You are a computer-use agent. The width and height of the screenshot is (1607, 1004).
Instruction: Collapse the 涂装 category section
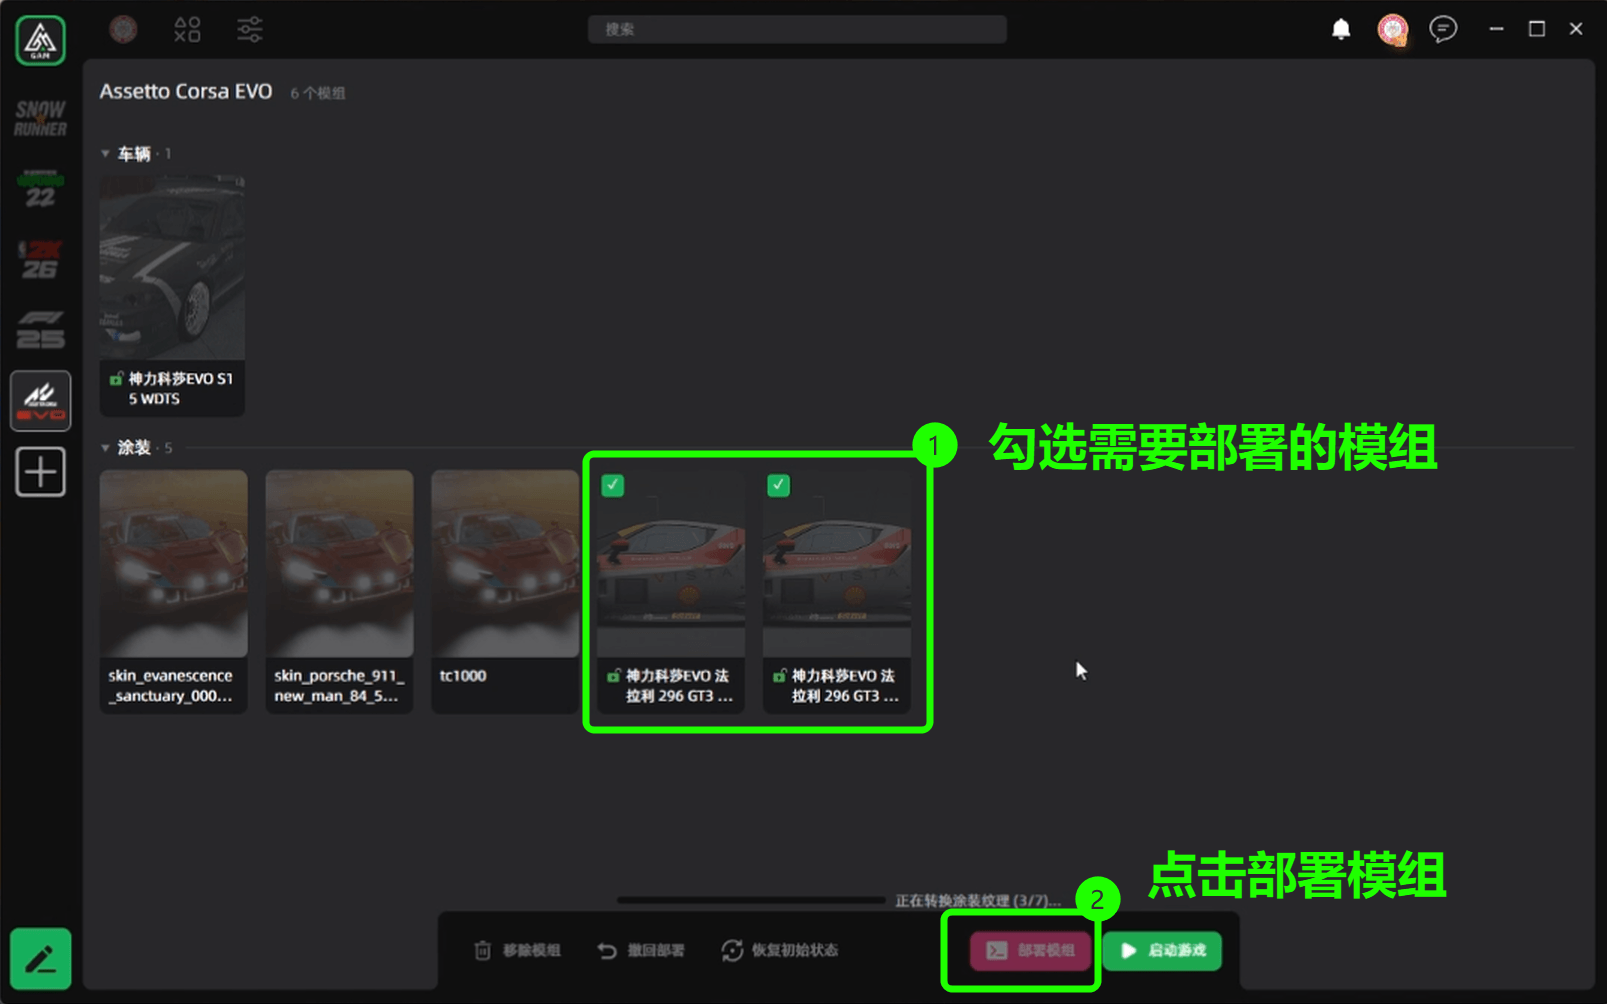(105, 448)
